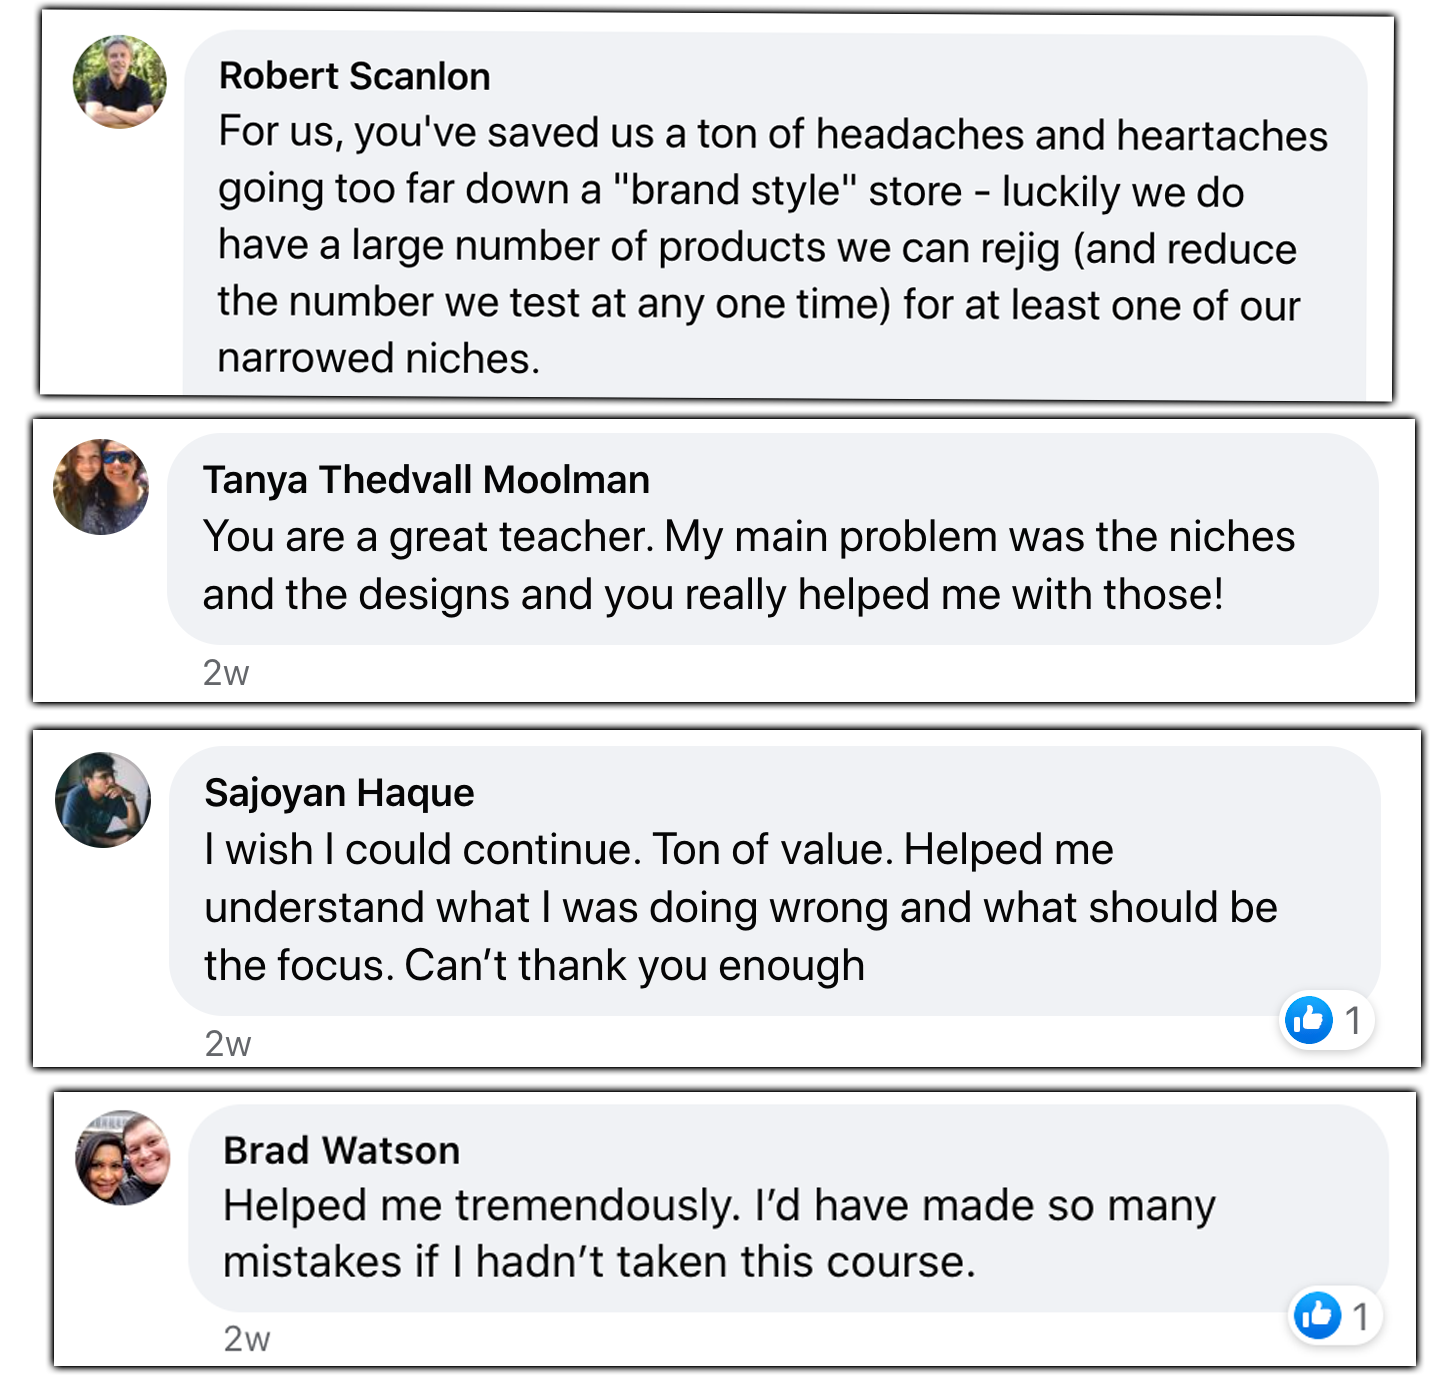
Task: Open Sajoyan Haque's profile name link
Action: coord(339,793)
